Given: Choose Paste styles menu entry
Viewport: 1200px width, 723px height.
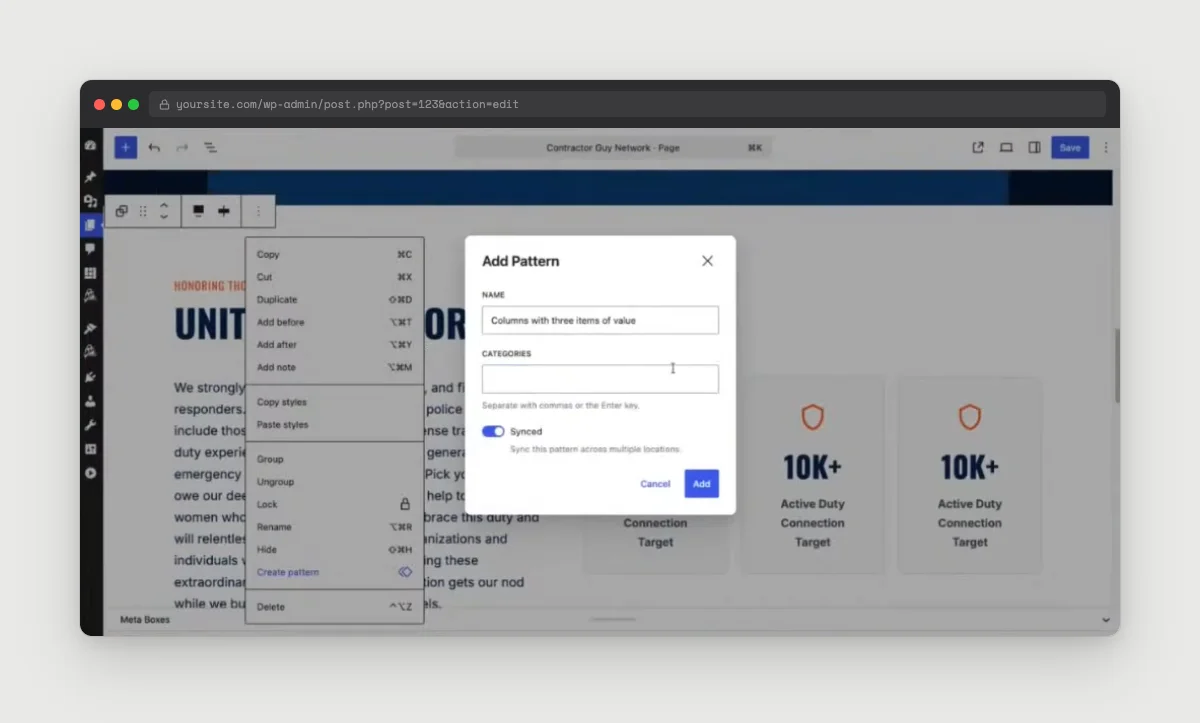Looking at the screenshot, I should tap(335, 425).
